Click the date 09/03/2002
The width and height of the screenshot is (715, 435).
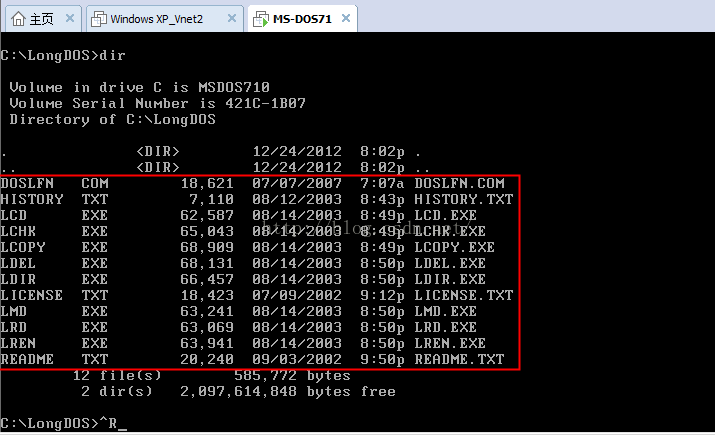[297, 359]
